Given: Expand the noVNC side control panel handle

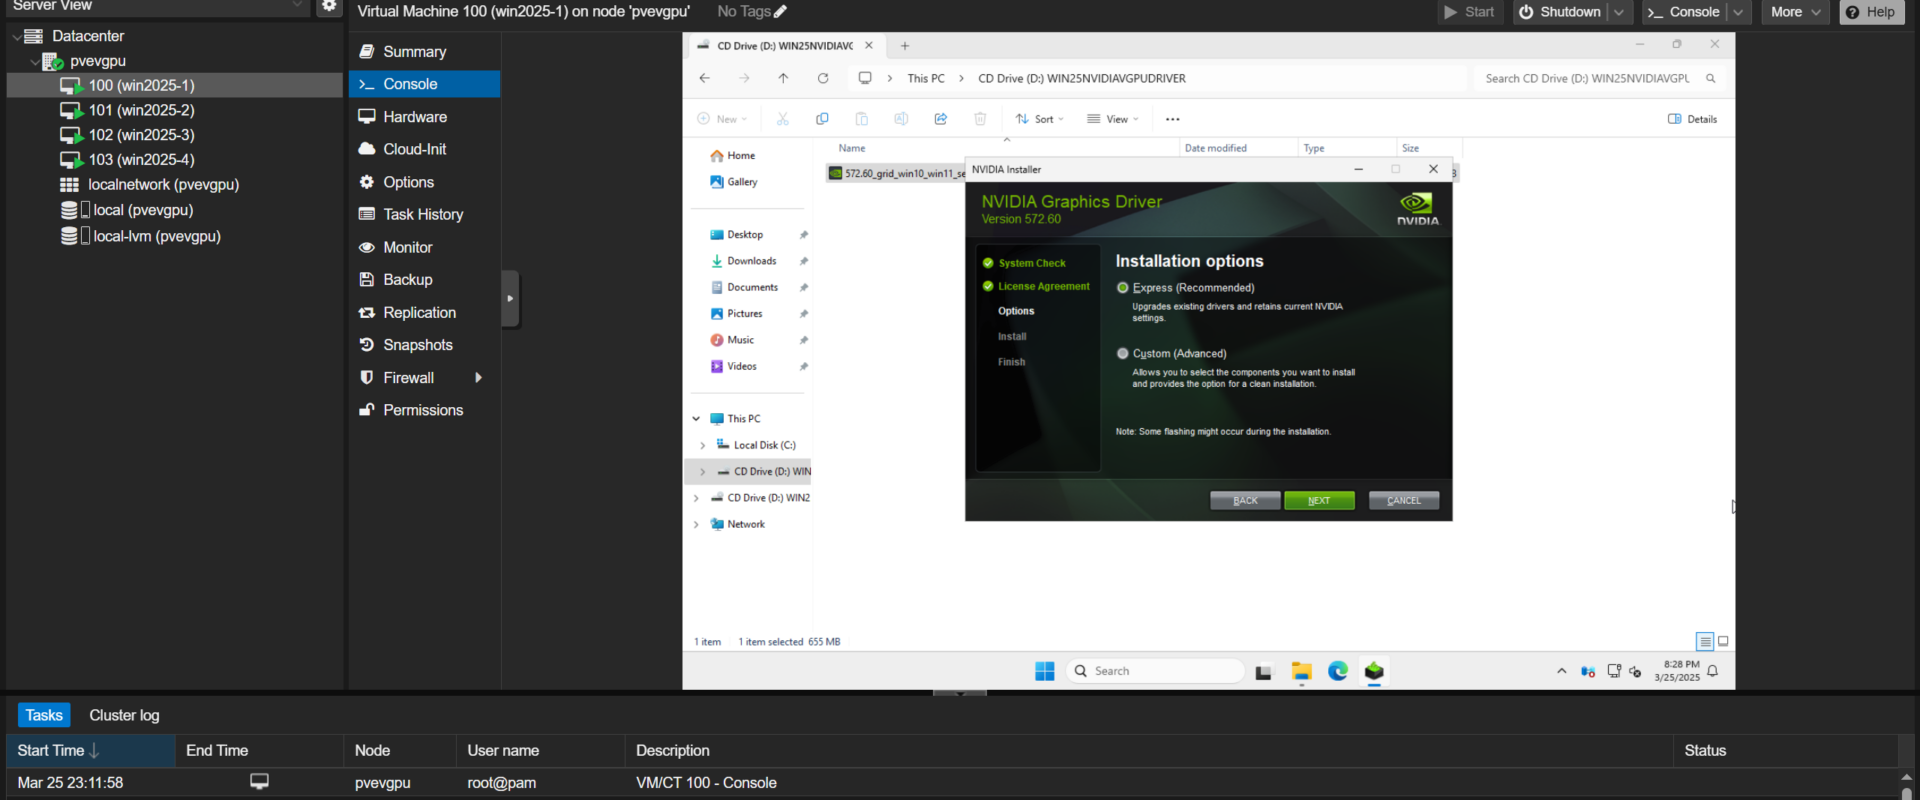Looking at the screenshot, I should click(x=510, y=298).
